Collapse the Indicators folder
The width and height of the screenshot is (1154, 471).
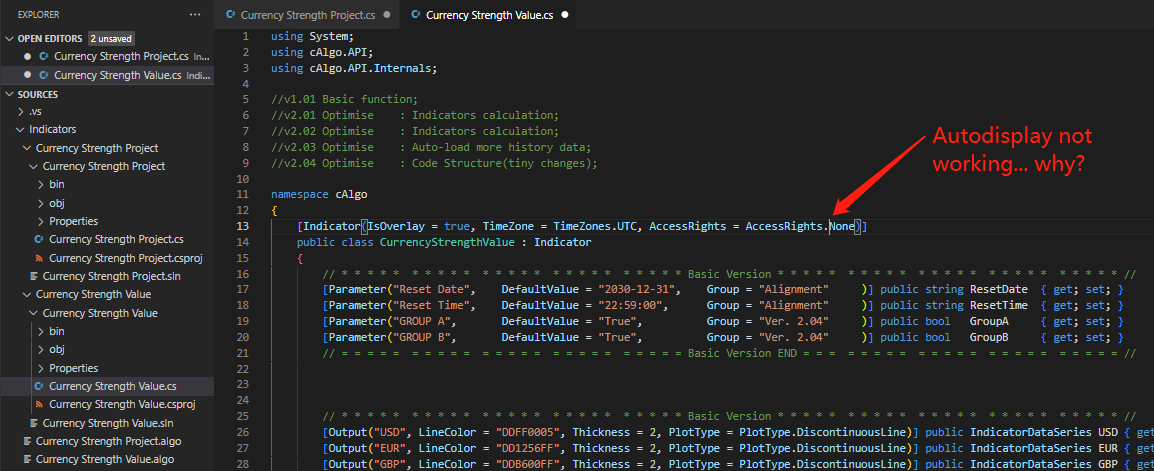pos(21,130)
